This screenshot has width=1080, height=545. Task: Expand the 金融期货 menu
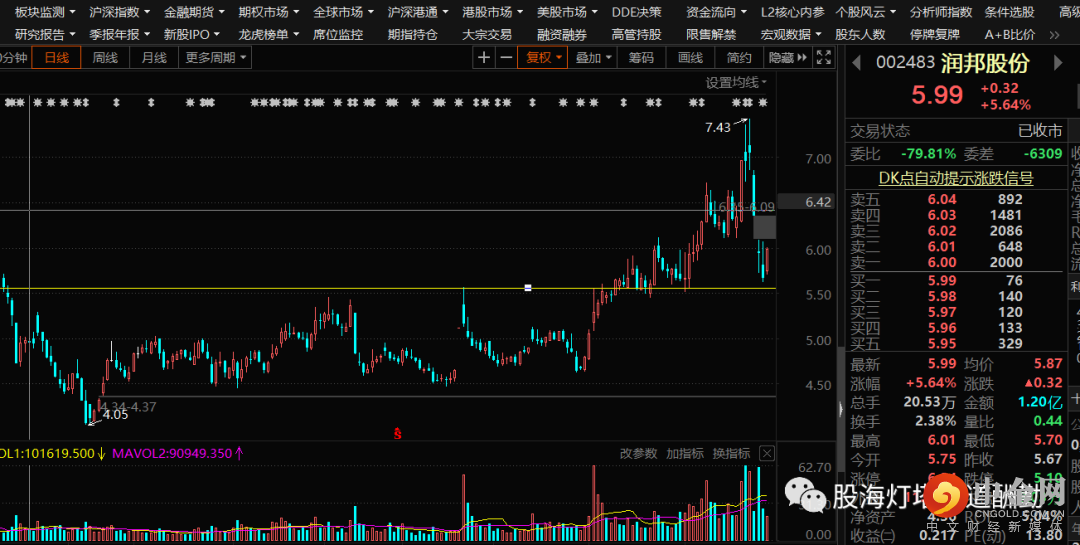(x=194, y=12)
